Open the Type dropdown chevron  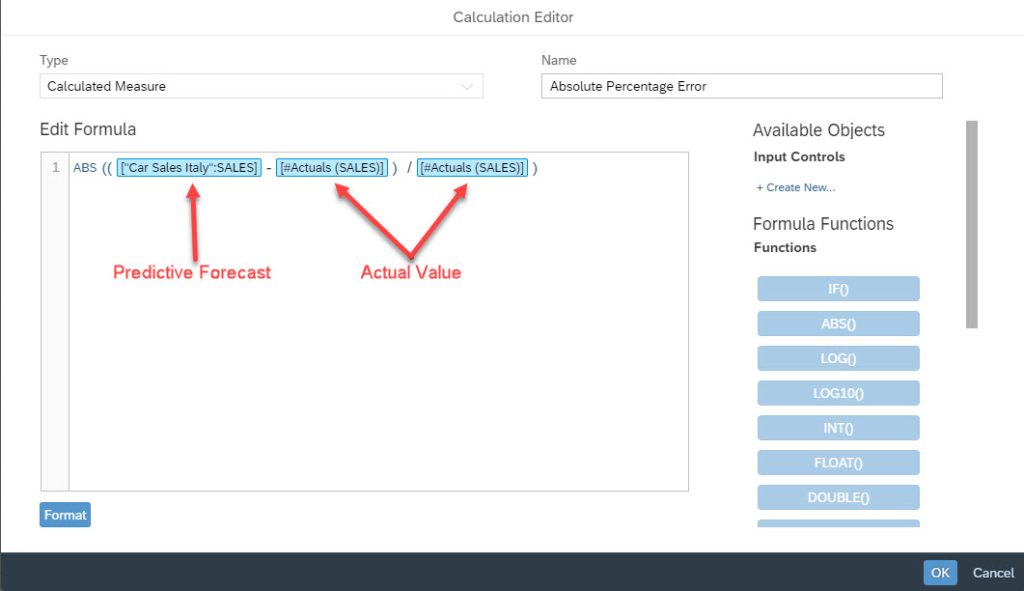click(x=467, y=87)
